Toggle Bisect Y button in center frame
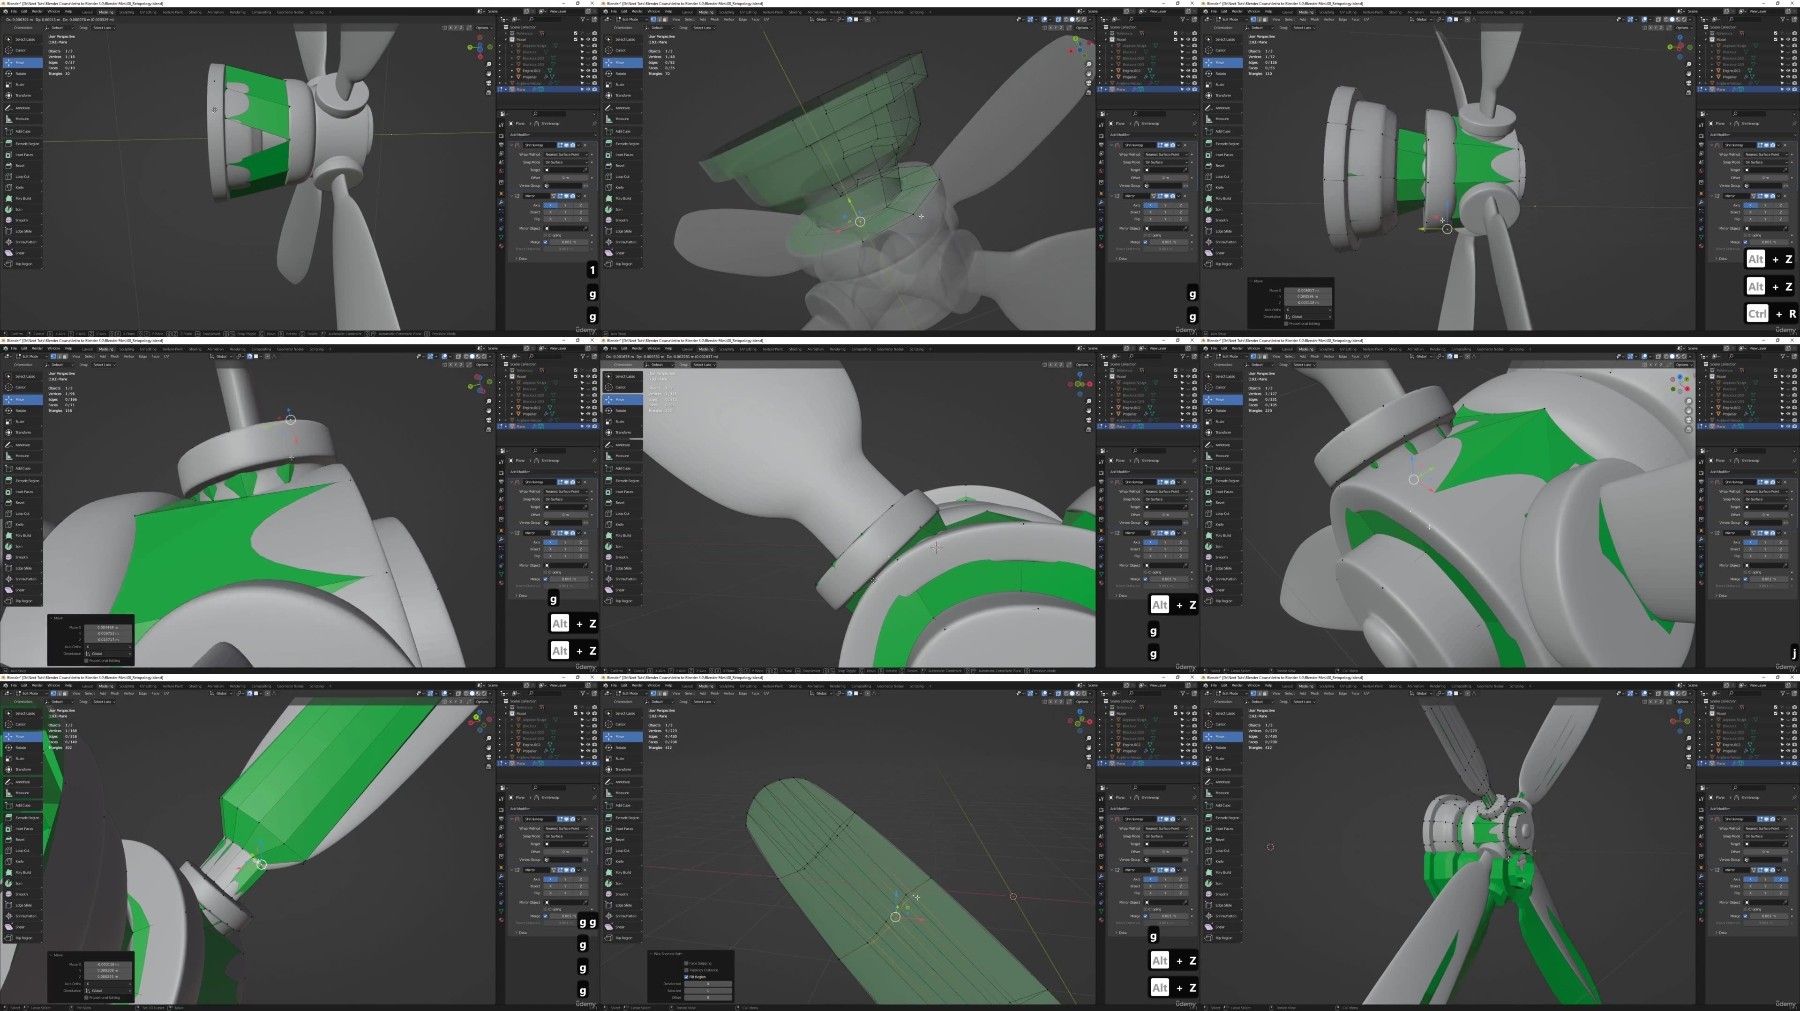 pos(1165,549)
